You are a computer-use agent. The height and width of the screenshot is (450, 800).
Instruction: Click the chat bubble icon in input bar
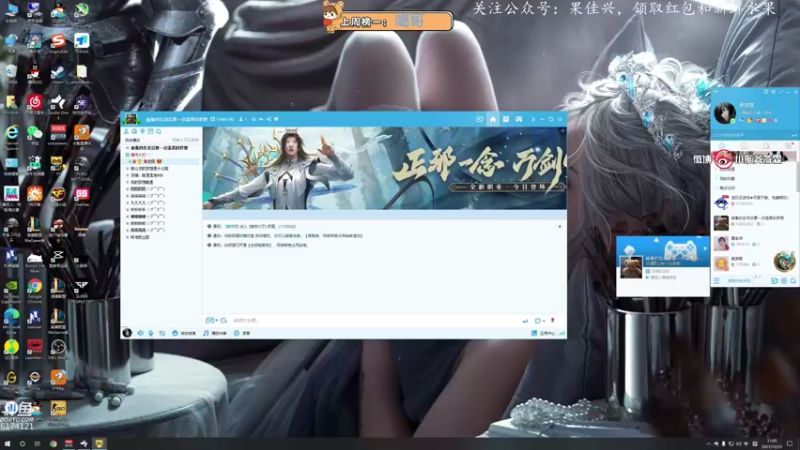tap(537, 320)
